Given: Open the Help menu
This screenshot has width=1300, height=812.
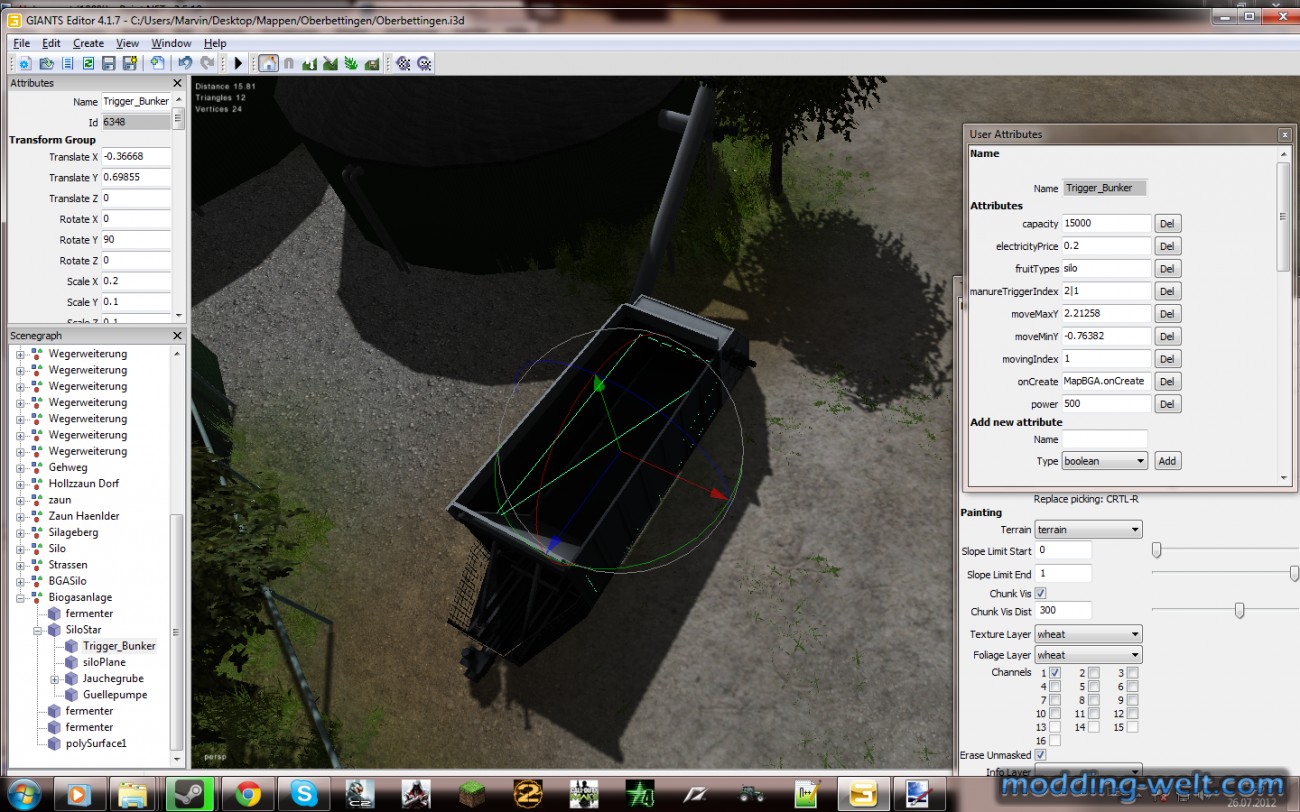Looking at the screenshot, I should click(x=215, y=43).
